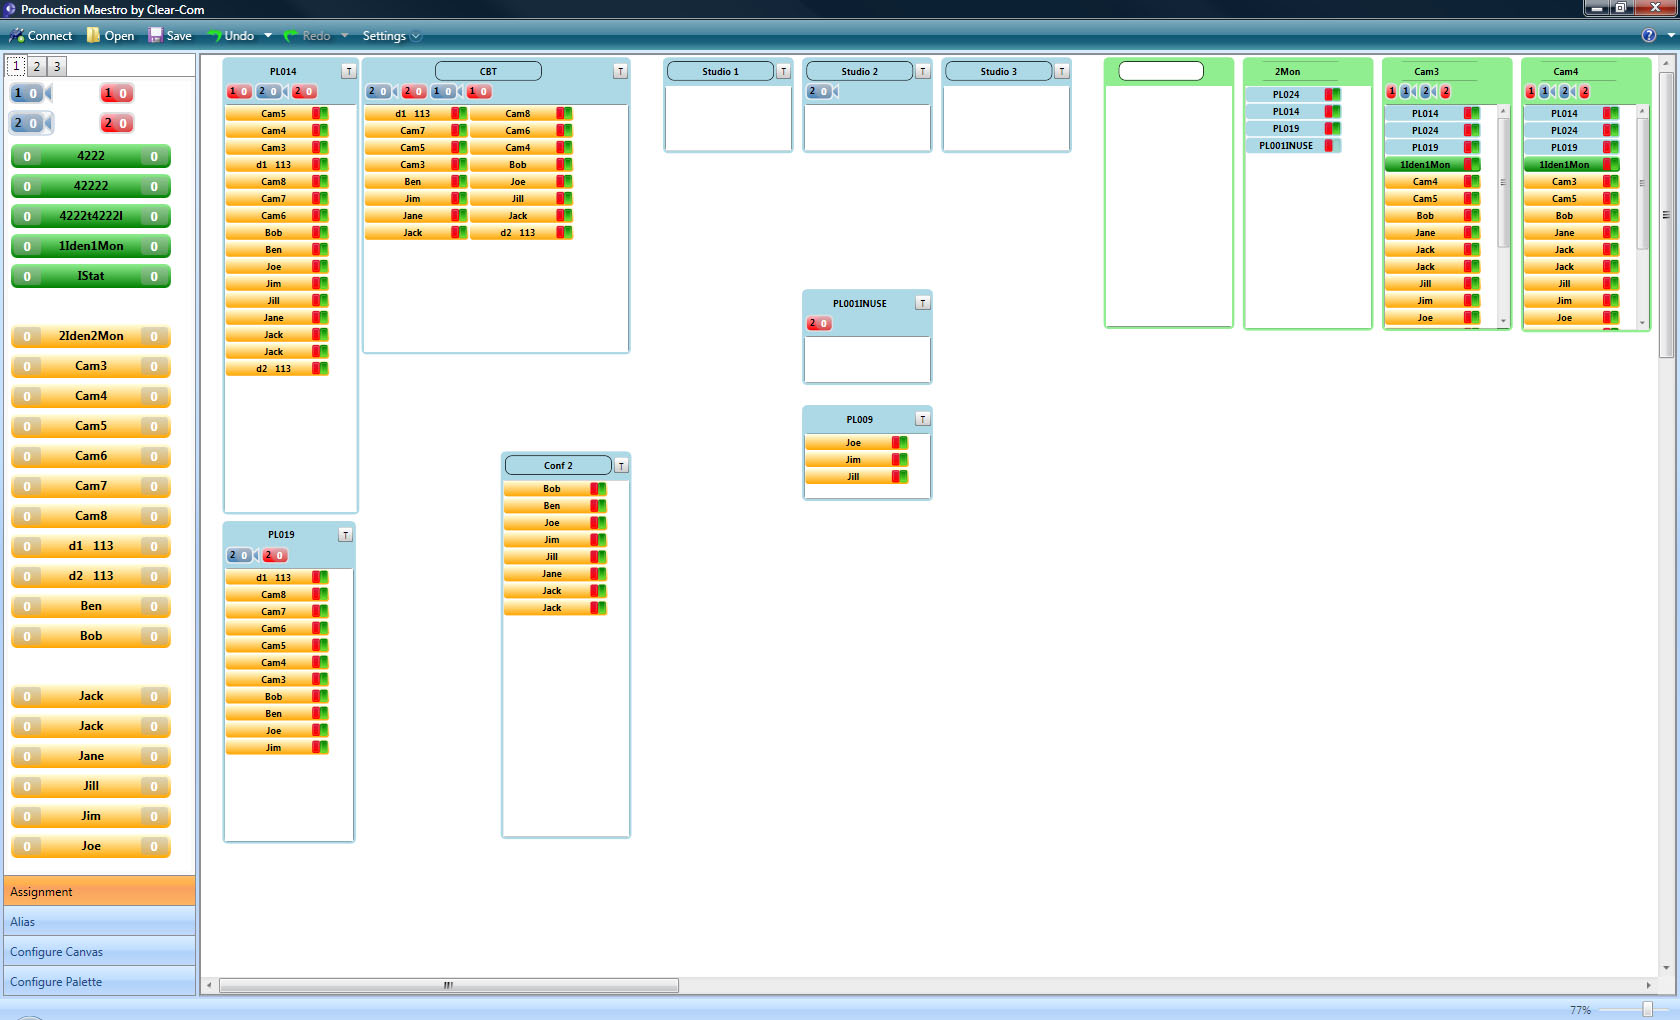Save the layout using the Save icon
This screenshot has height=1020, width=1680.
[x=155, y=36]
